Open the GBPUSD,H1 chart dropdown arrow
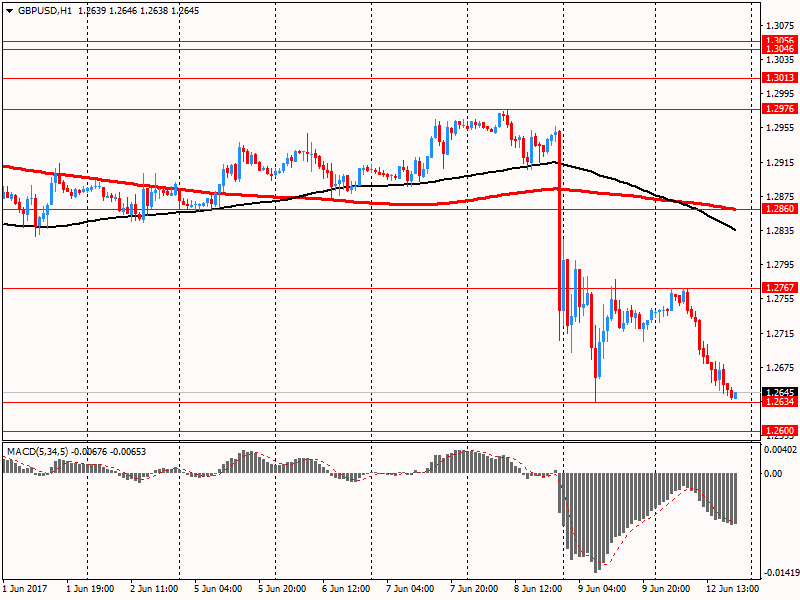Screen dimensions: 800x600 10,11
